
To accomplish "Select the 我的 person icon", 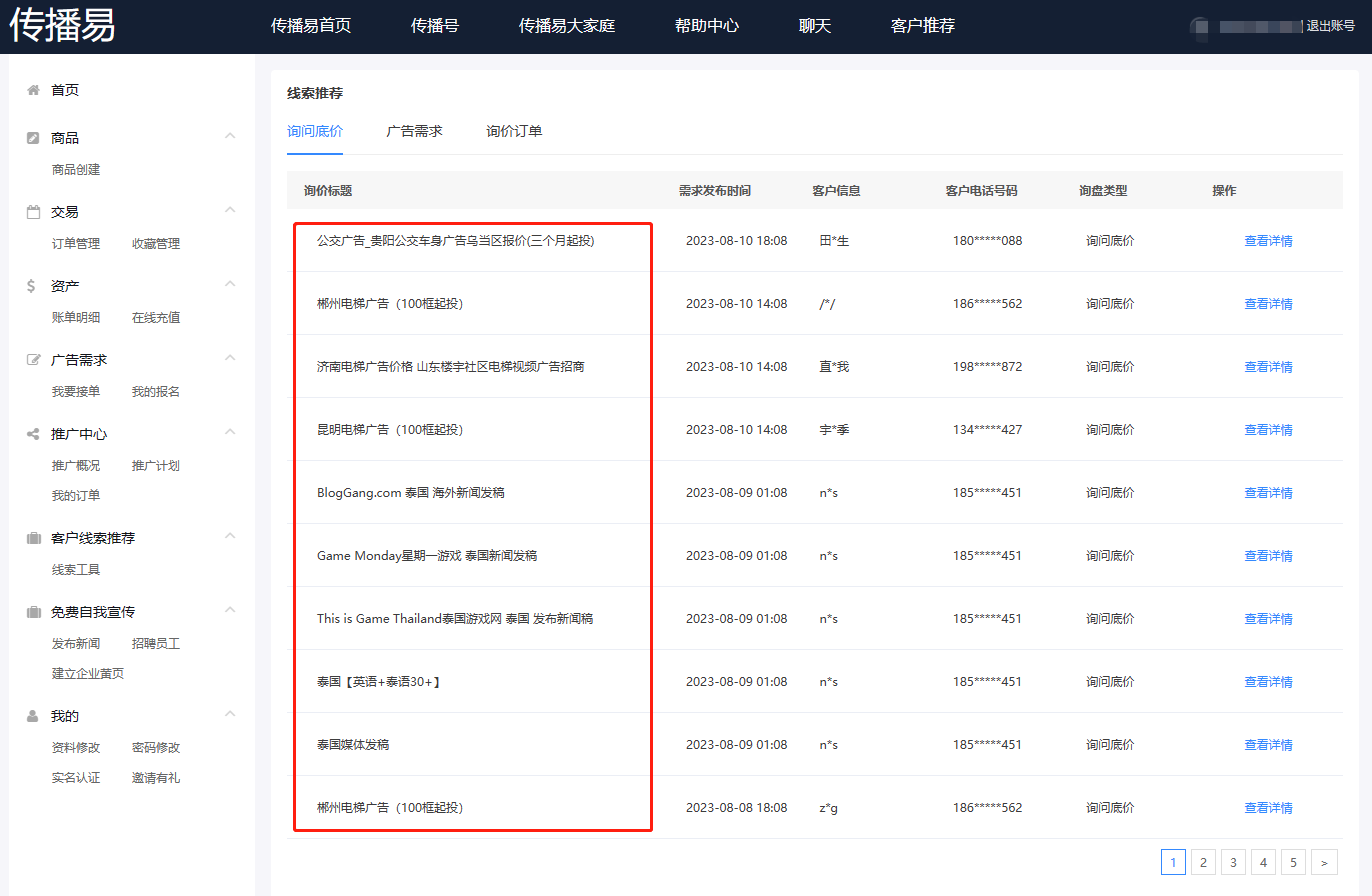I will coord(35,714).
